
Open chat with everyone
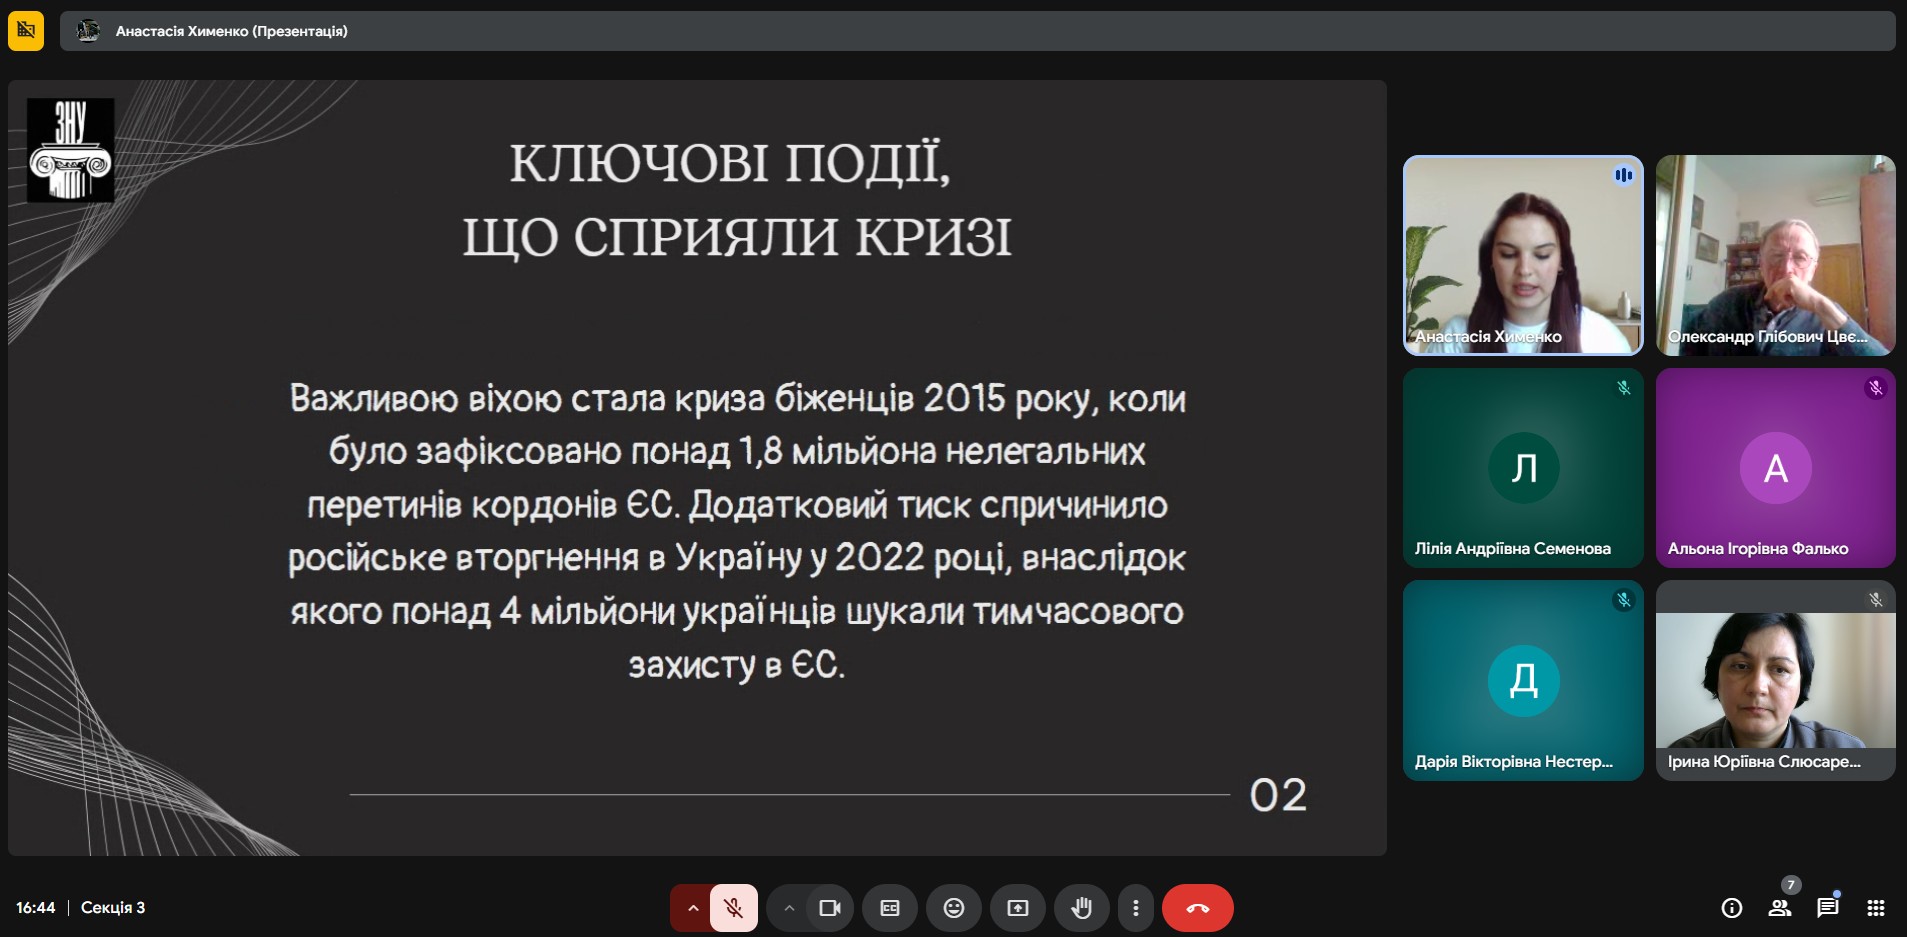pos(1827,908)
